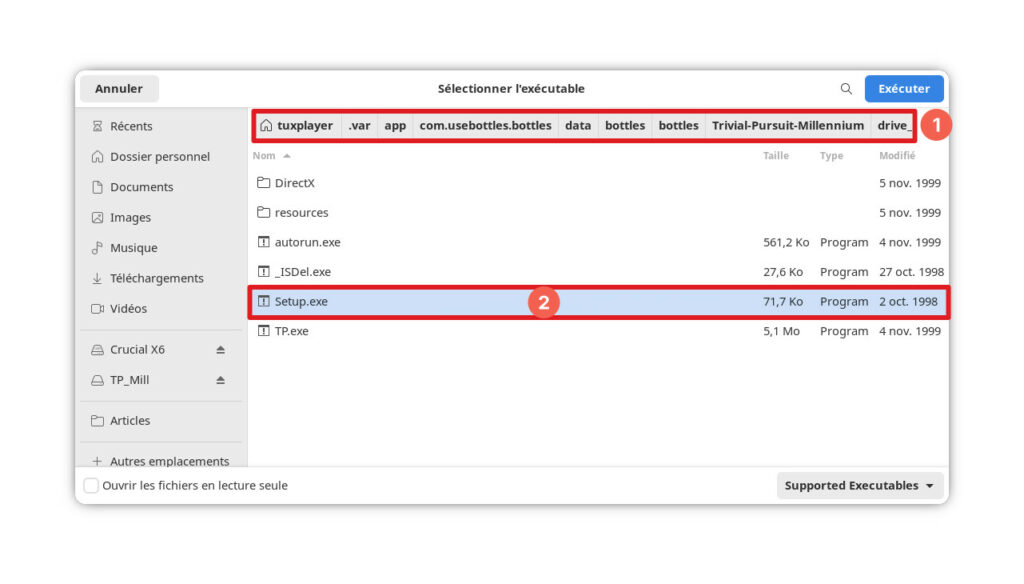Click the TP.exe file icon

click(x=264, y=331)
